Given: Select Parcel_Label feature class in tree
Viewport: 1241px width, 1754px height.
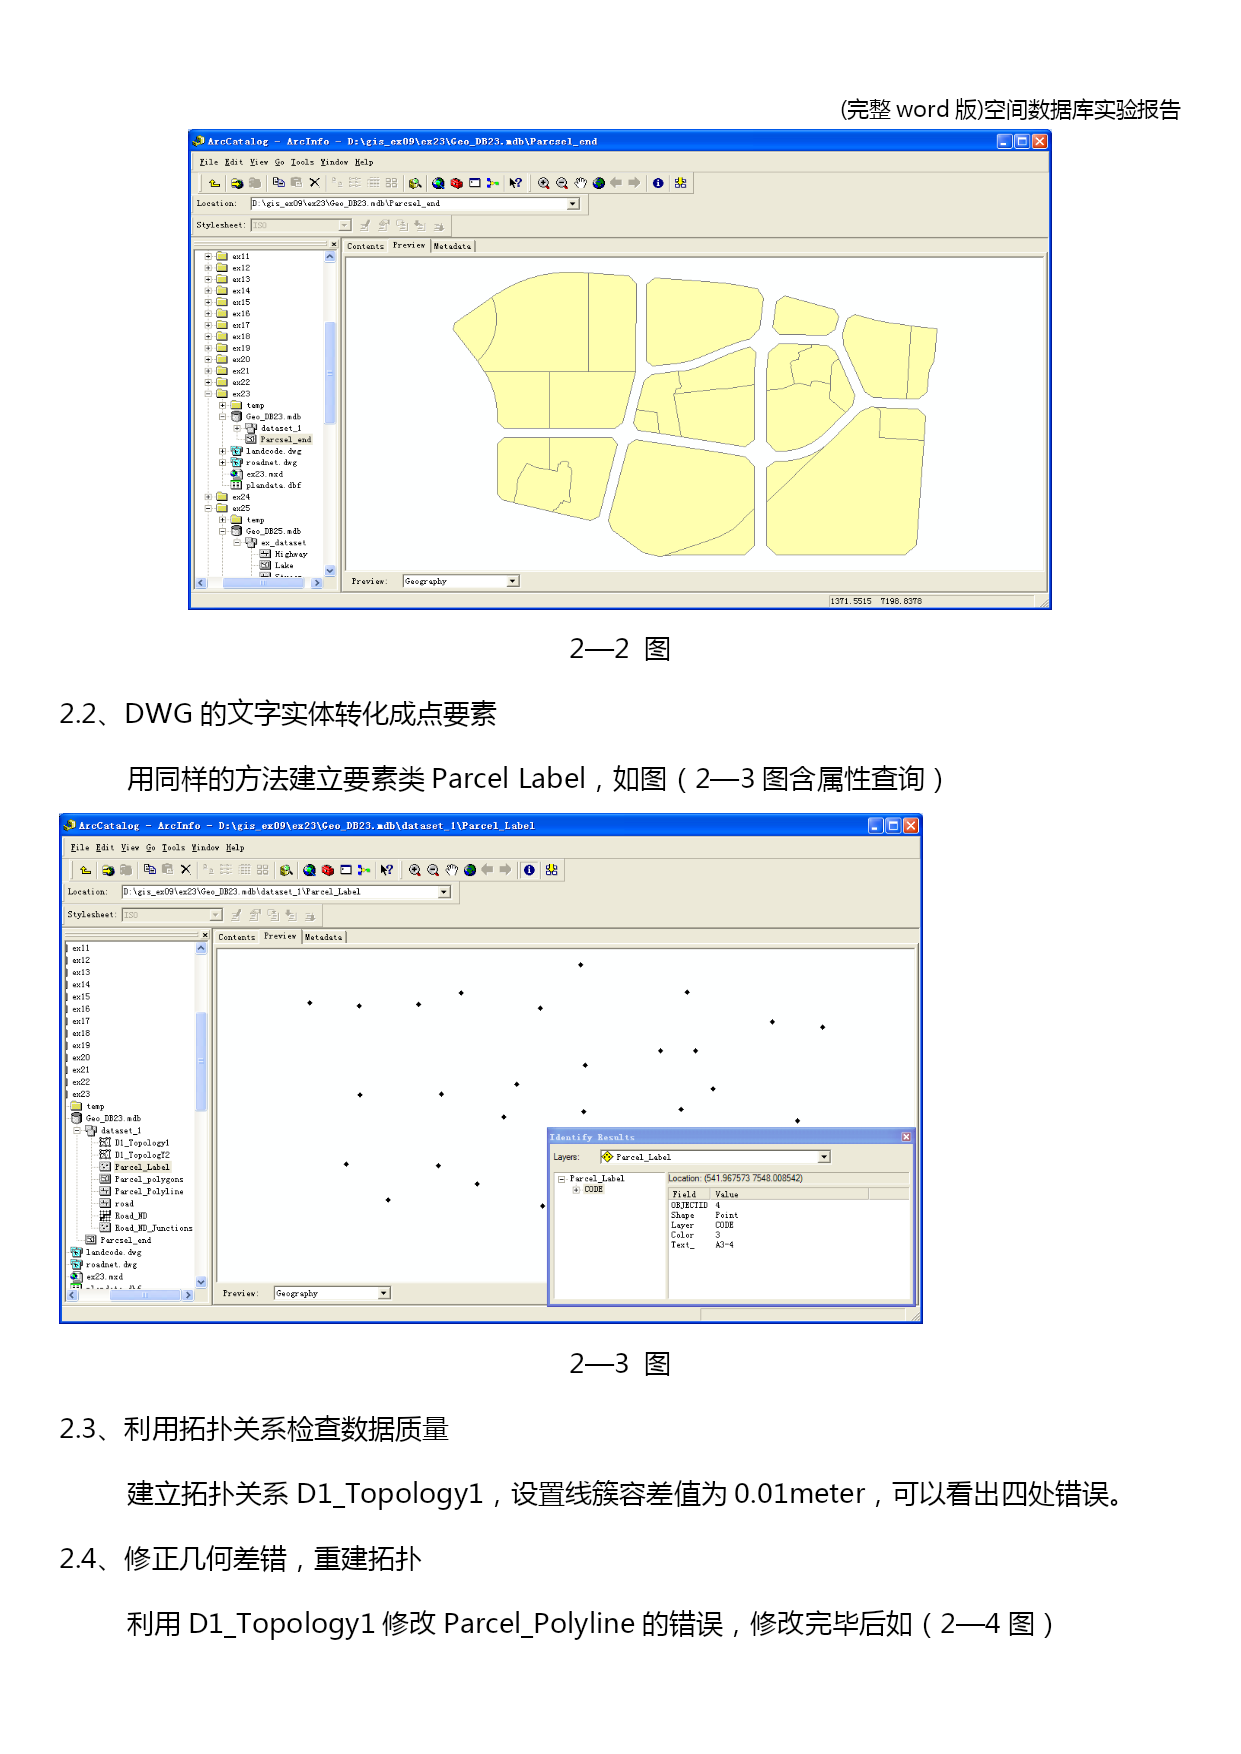Looking at the screenshot, I should pos(142,1167).
